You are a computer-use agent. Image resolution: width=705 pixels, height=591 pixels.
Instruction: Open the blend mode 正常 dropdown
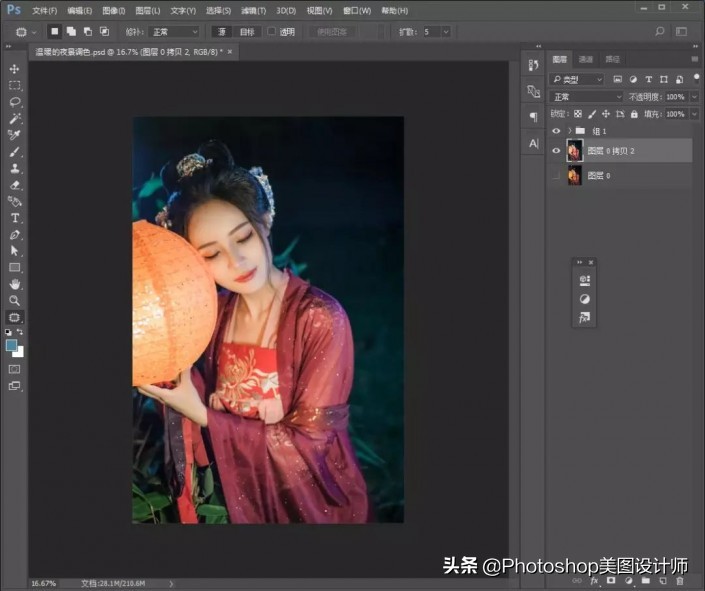(586, 97)
